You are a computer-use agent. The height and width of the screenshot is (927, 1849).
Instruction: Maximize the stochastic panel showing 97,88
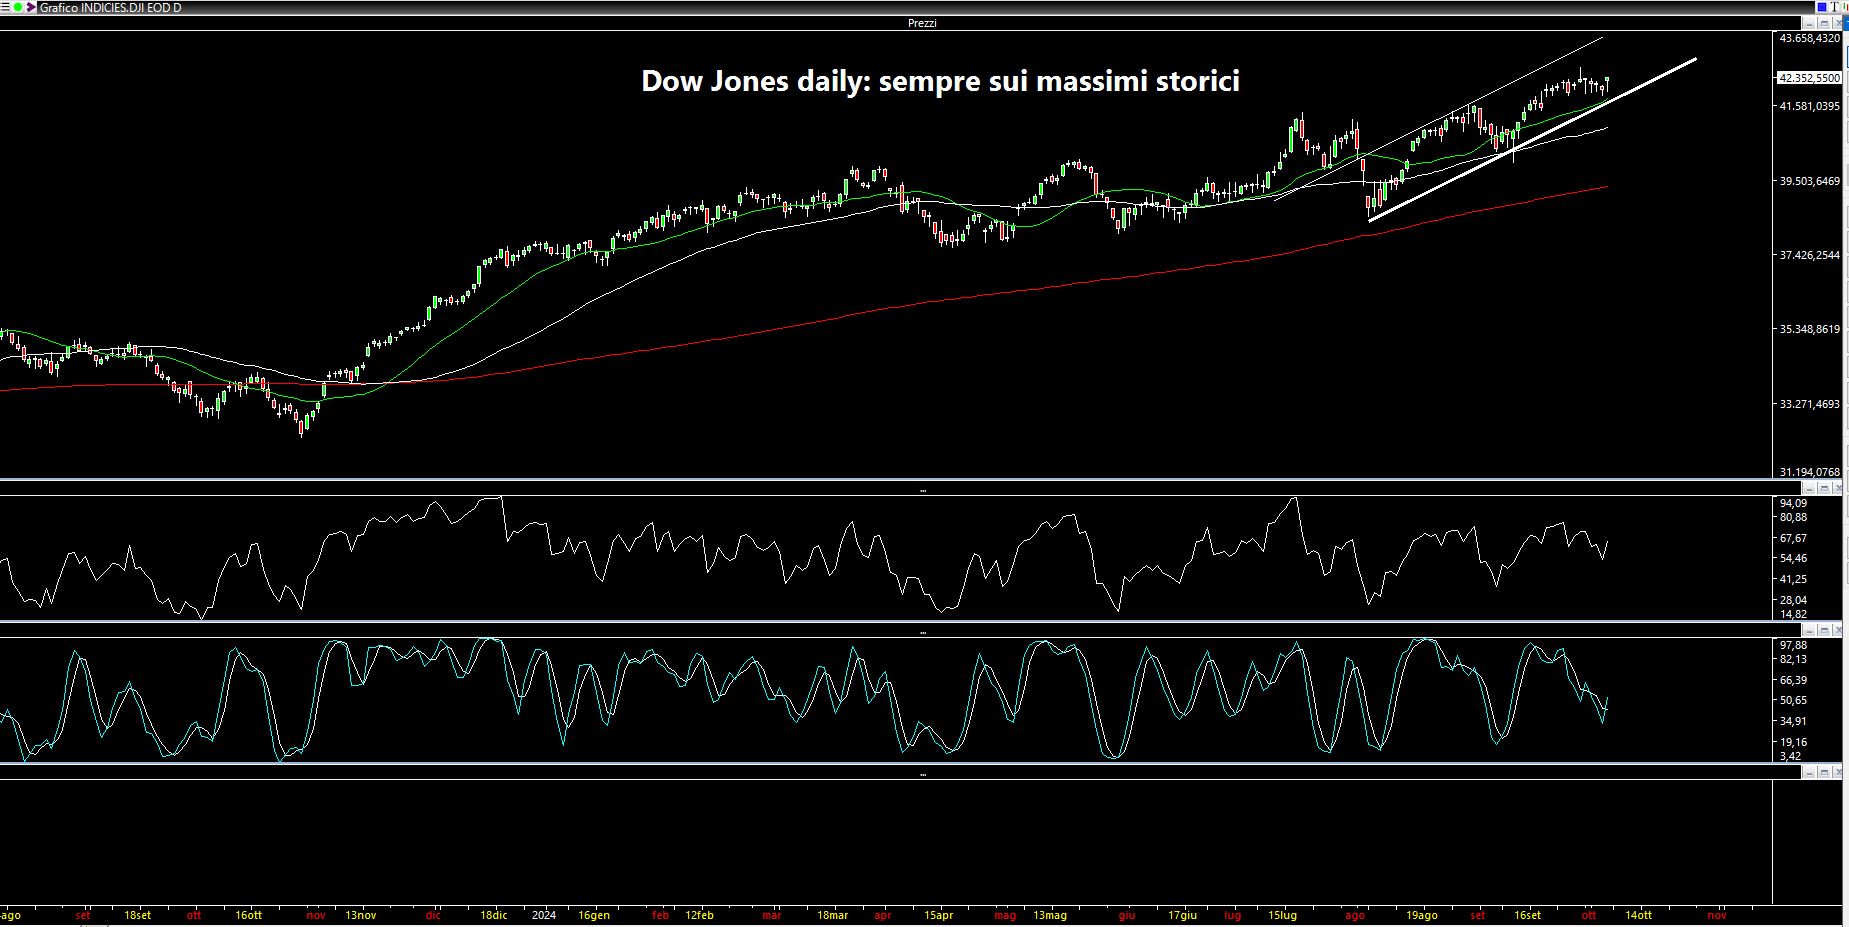click(1824, 630)
